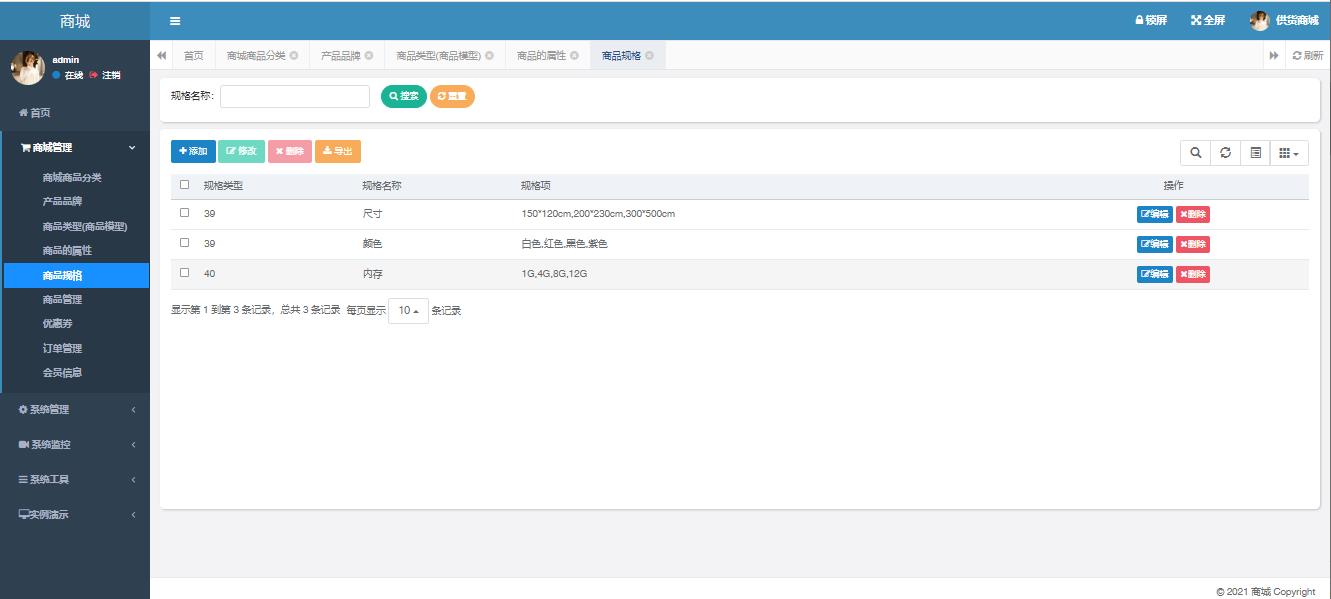
Task: Click the 全屏 fullscreen icon
Action: click(1196, 20)
